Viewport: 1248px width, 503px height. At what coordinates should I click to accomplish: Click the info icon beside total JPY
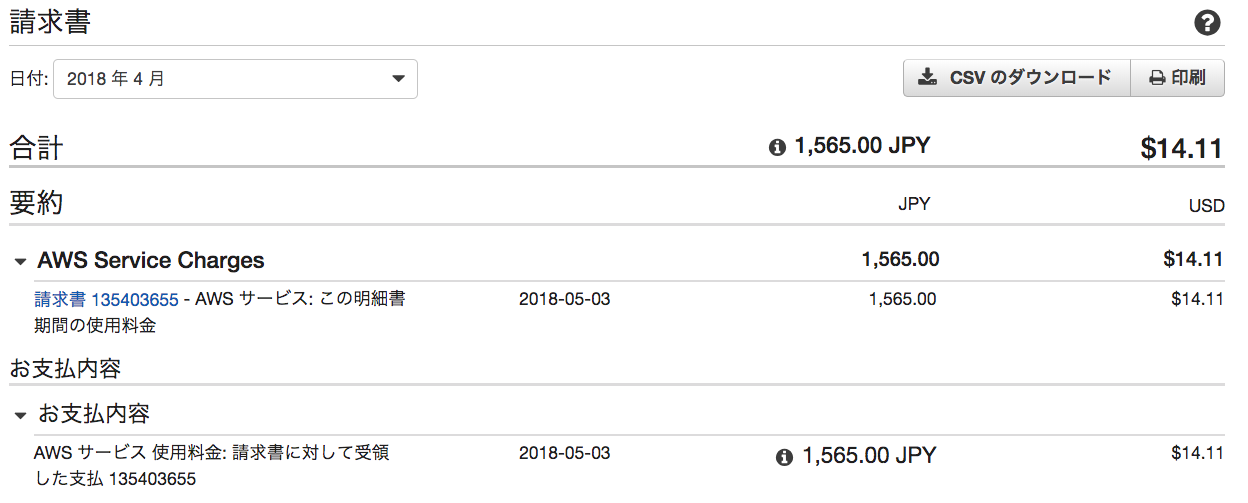(777, 148)
